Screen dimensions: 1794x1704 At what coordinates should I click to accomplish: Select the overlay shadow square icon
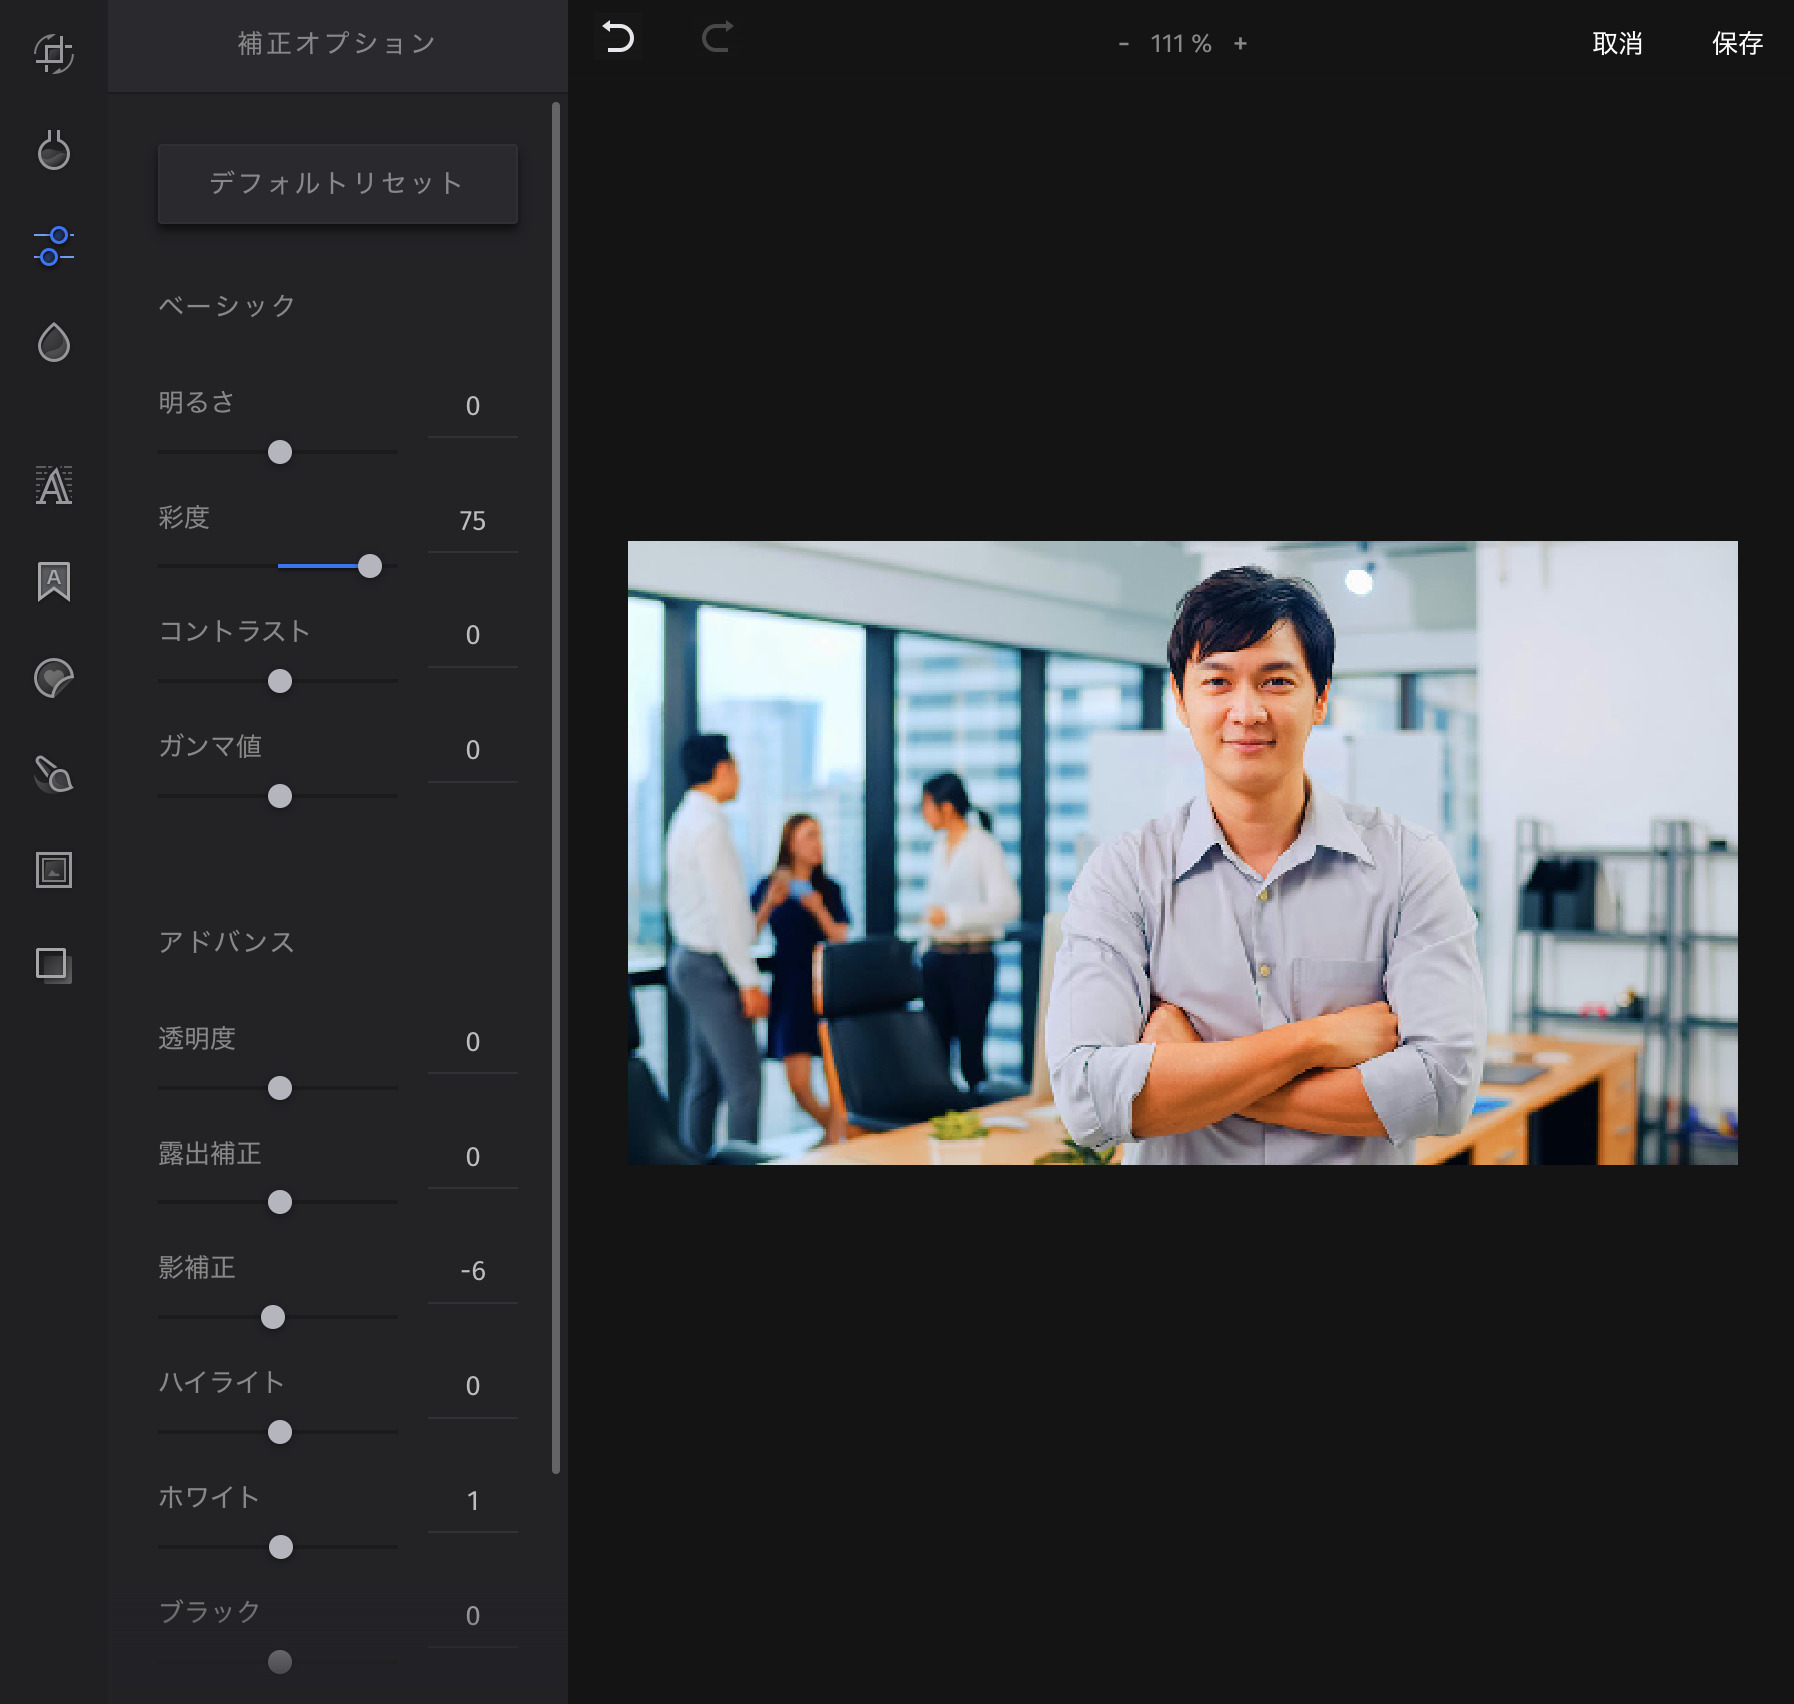coord(54,965)
